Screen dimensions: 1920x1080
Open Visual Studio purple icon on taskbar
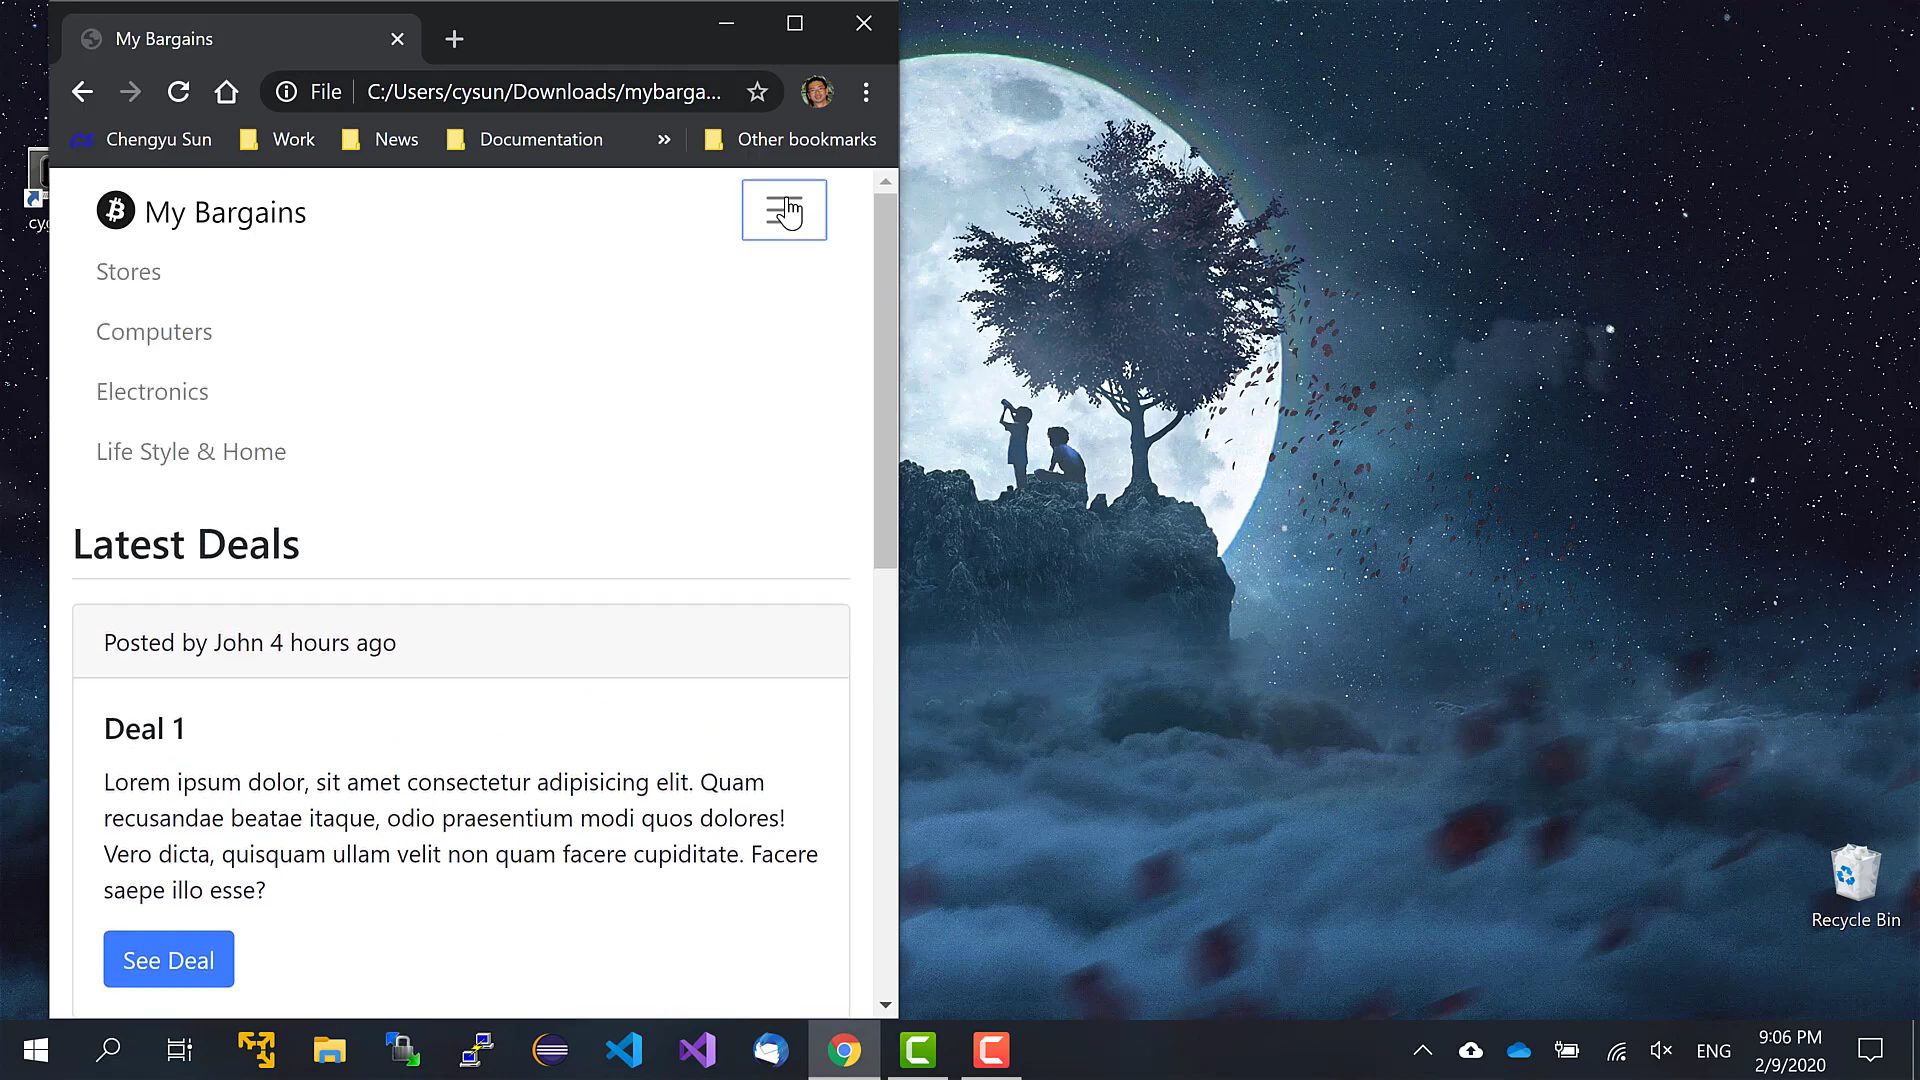(697, 1050)
